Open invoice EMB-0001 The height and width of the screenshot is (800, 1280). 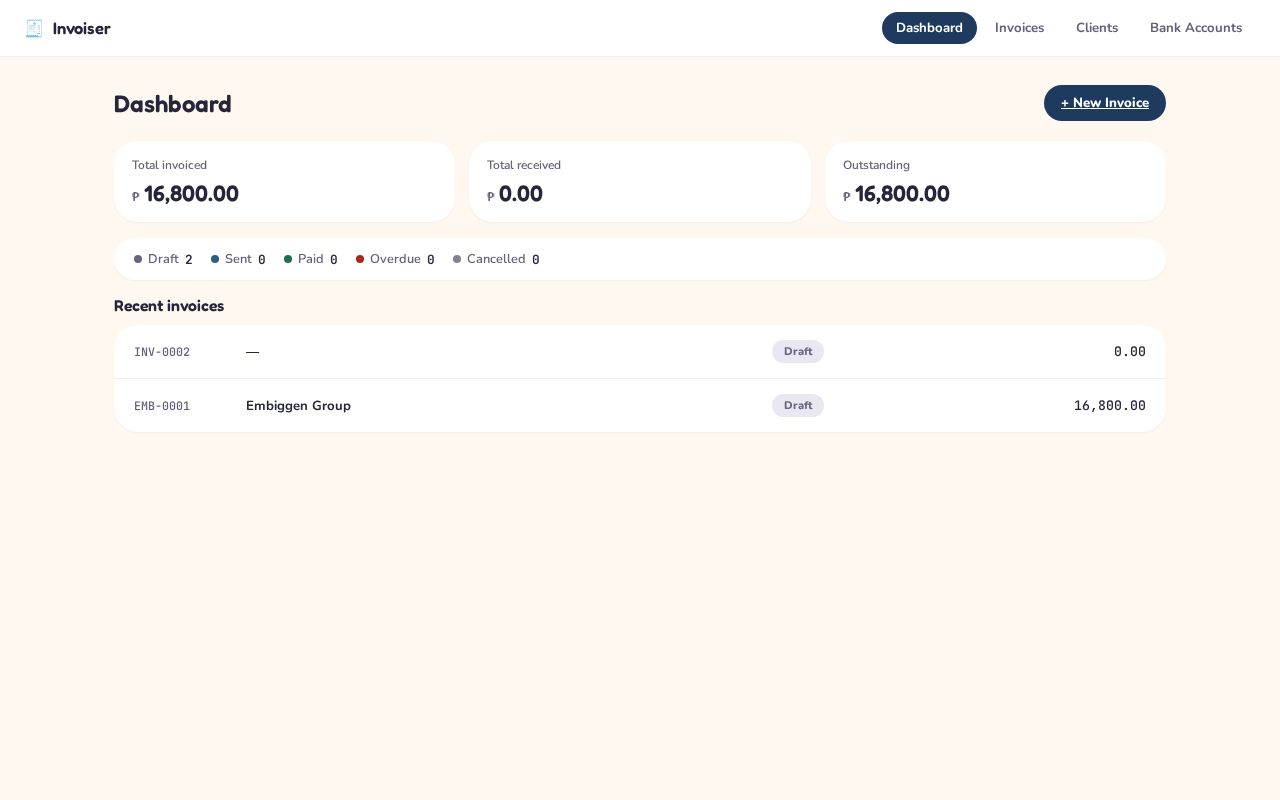pyautogui.click(x=640, y=406)
